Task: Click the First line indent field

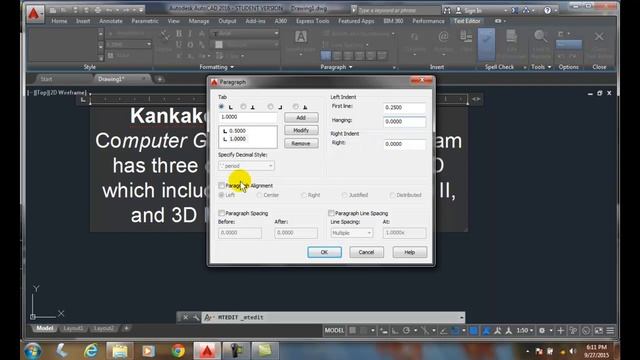Action: click(x=404, y=108)
